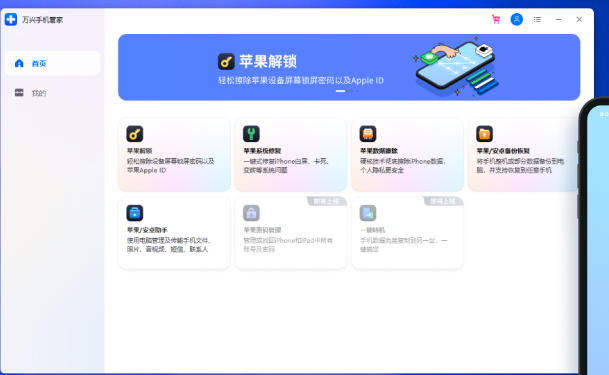
Task: Click the phone illustration in the banner
Action: [x=455, y=67]
